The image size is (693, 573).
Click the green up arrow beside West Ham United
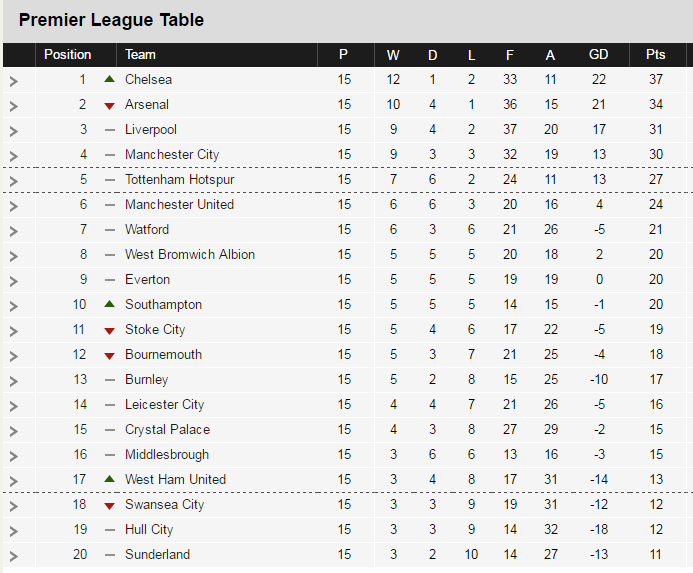point(110,479)
